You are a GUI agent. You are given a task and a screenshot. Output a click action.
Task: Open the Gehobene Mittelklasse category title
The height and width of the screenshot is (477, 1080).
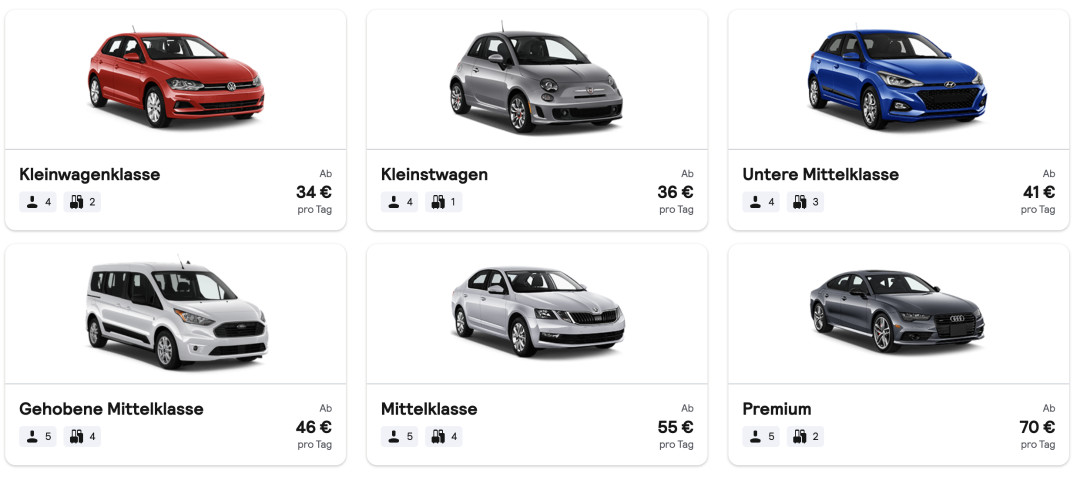(111, 409)
